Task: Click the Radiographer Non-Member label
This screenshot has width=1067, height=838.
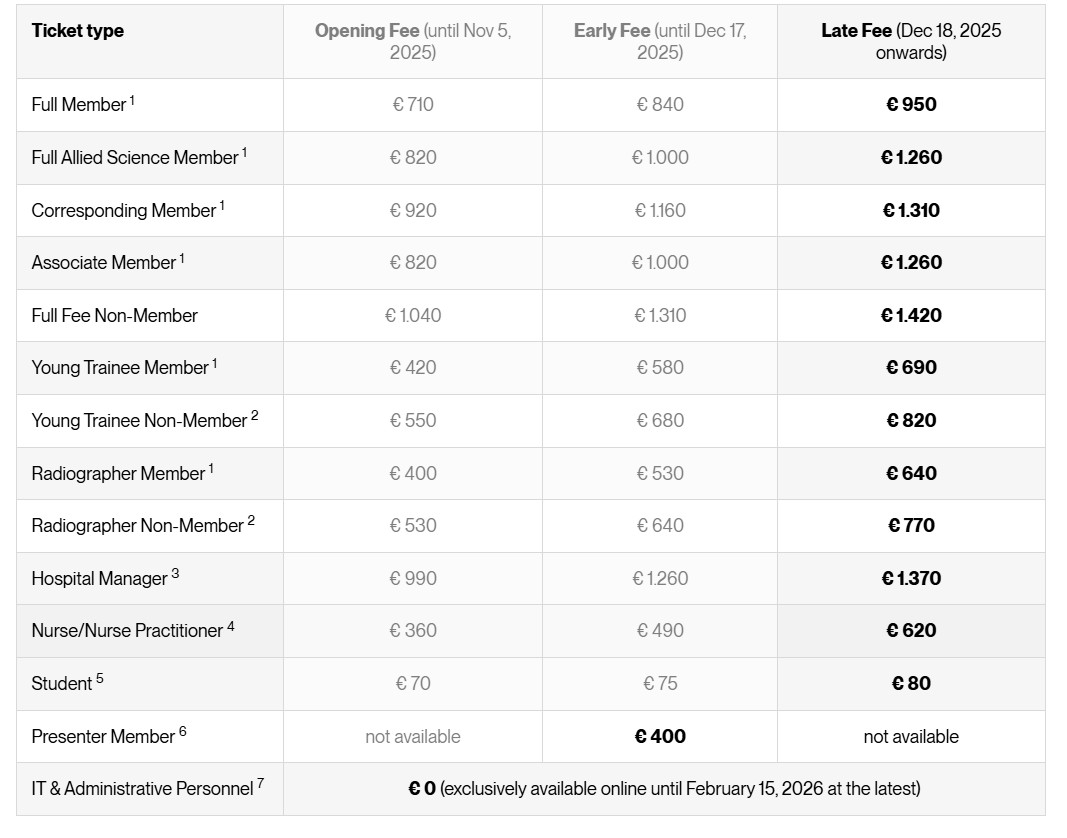Action: (x=138, y=525)
